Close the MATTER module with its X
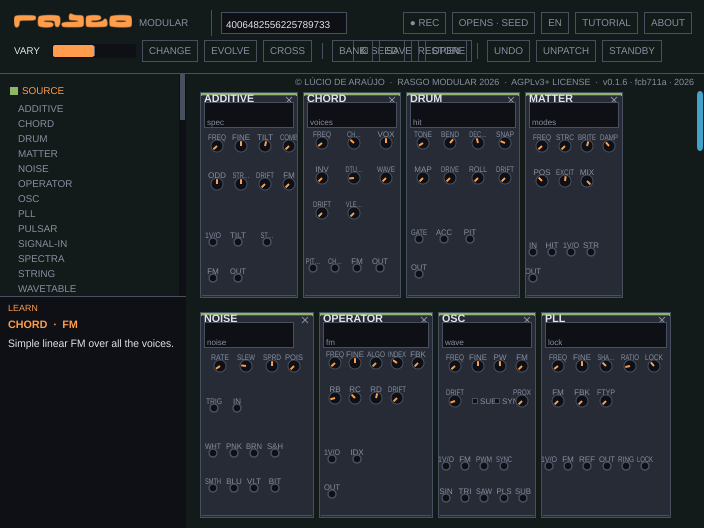The width and height of the screenshot is (704, 528). tap(614, 100)
